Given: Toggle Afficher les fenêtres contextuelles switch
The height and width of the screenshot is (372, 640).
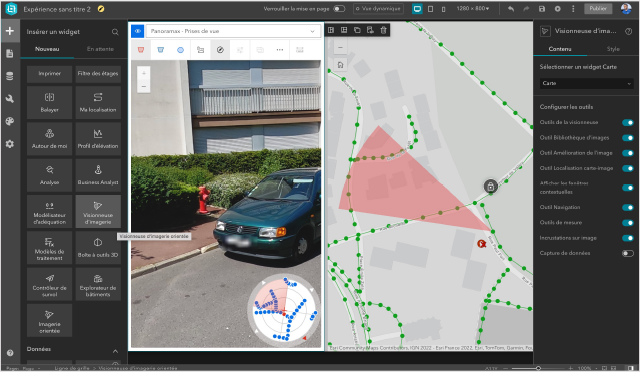Looking at the screenshot, I should pos(628,187).
